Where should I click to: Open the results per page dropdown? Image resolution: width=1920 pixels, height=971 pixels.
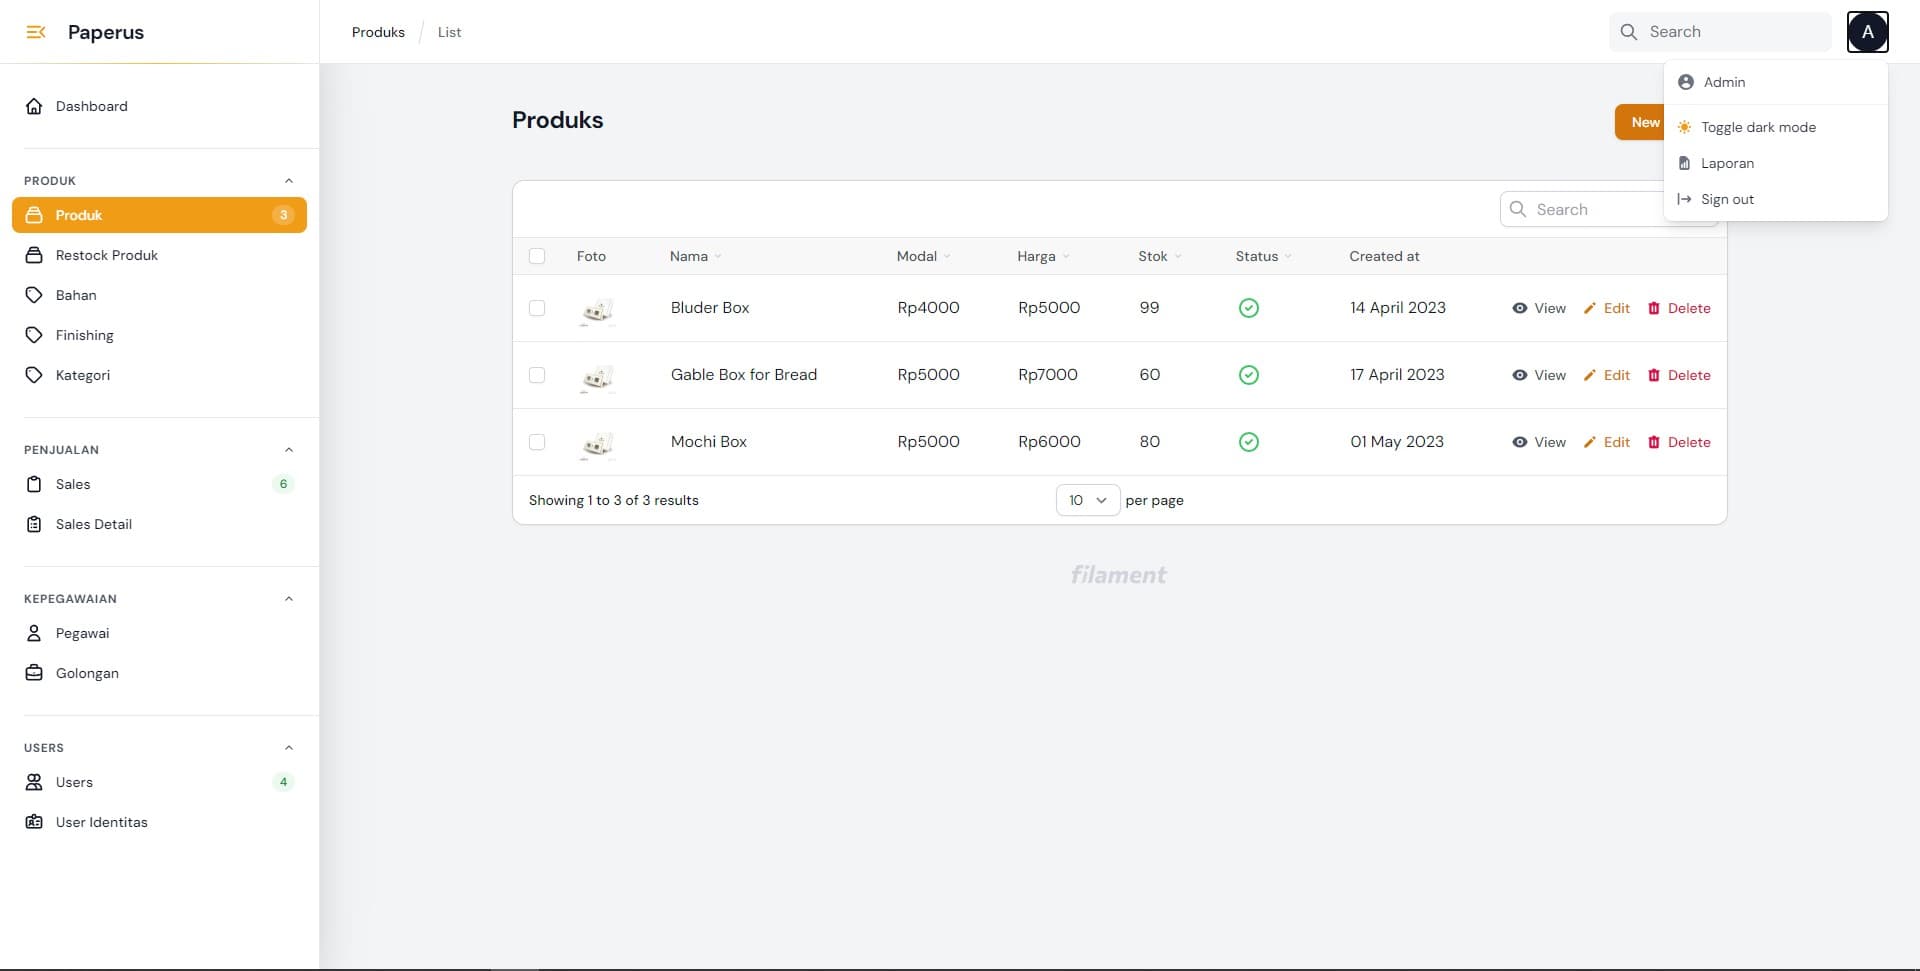(1087, 500)
